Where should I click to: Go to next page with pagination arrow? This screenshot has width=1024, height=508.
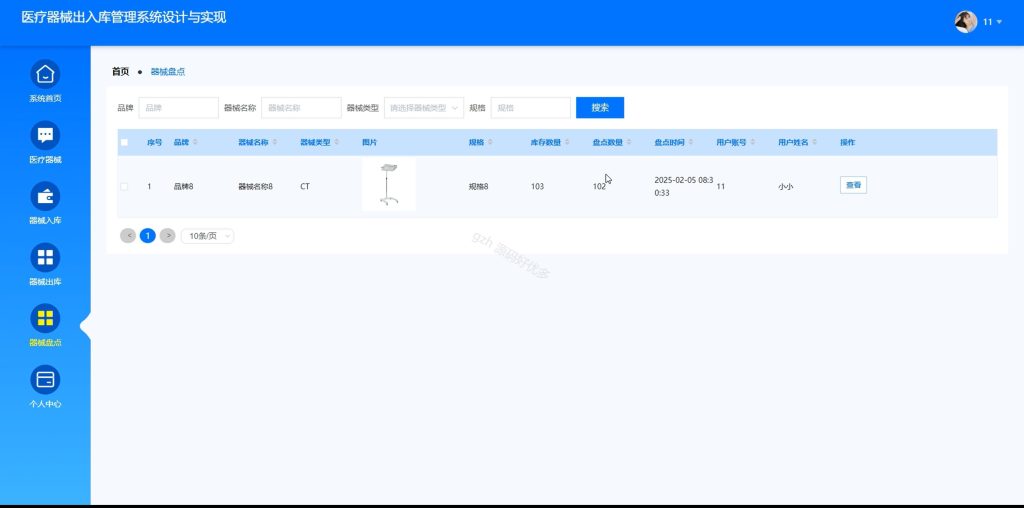pyautogui.click(x=168, y=236)
